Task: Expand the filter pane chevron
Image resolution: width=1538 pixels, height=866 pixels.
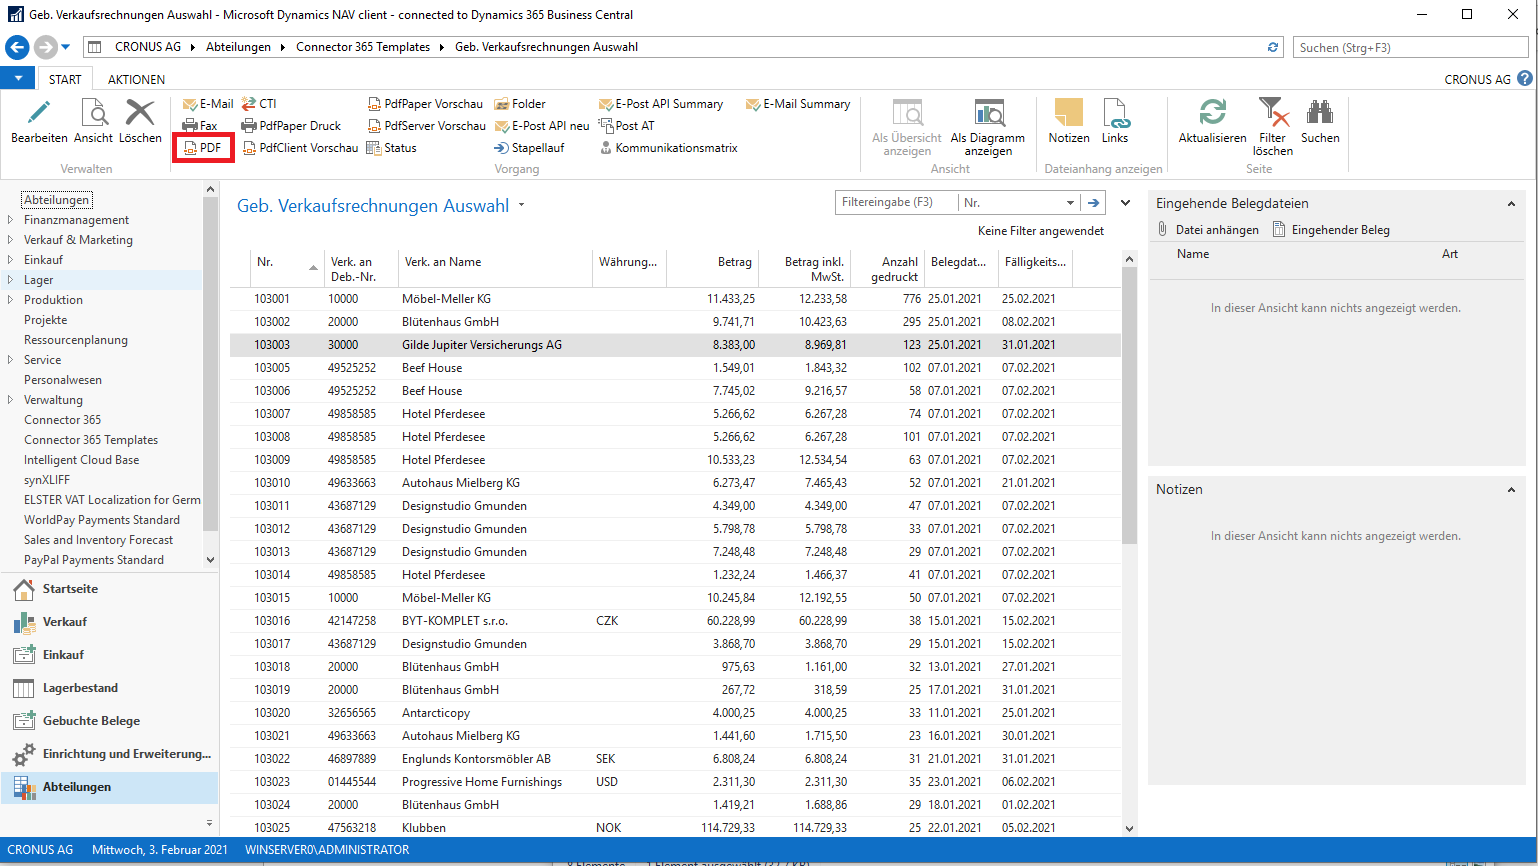Action: (1125, 203)
